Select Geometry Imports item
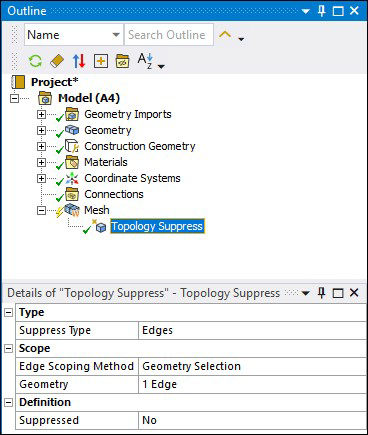Screen dimensions: 368x435 tap(128, 114)
